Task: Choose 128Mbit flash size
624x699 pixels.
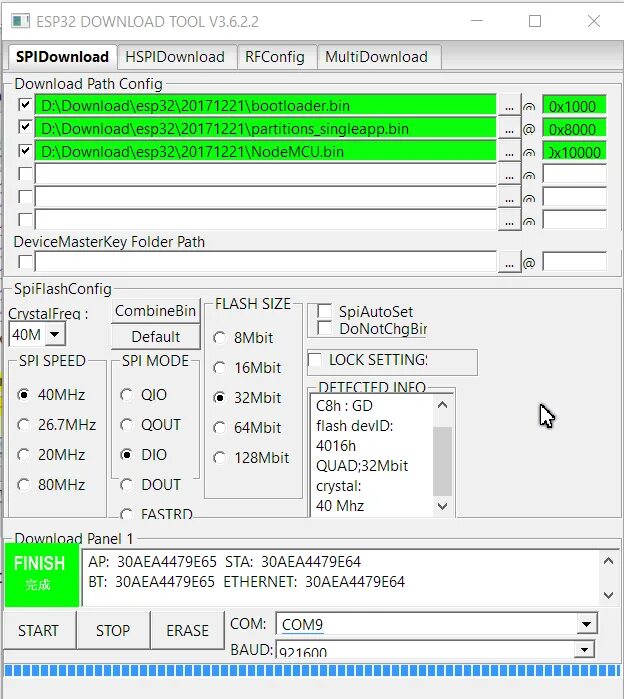Action: 220,457
